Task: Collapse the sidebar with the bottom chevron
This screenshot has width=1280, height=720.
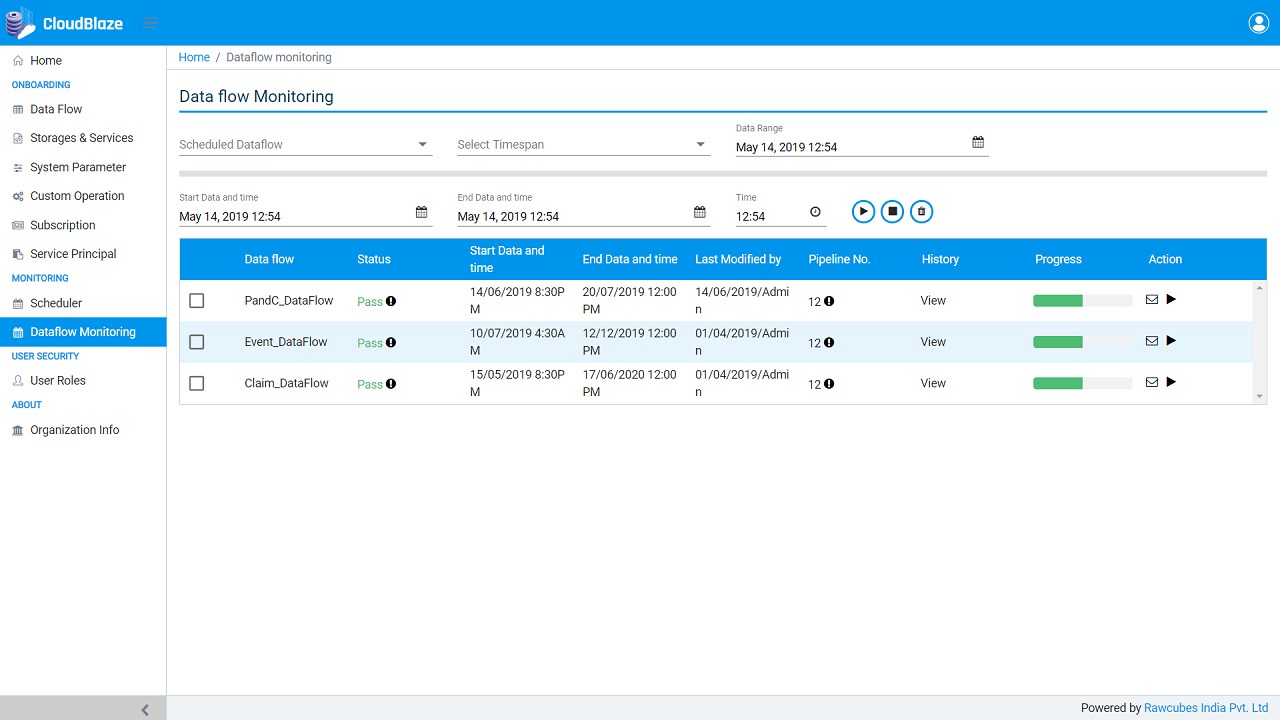Action: [x=145, y=709]
